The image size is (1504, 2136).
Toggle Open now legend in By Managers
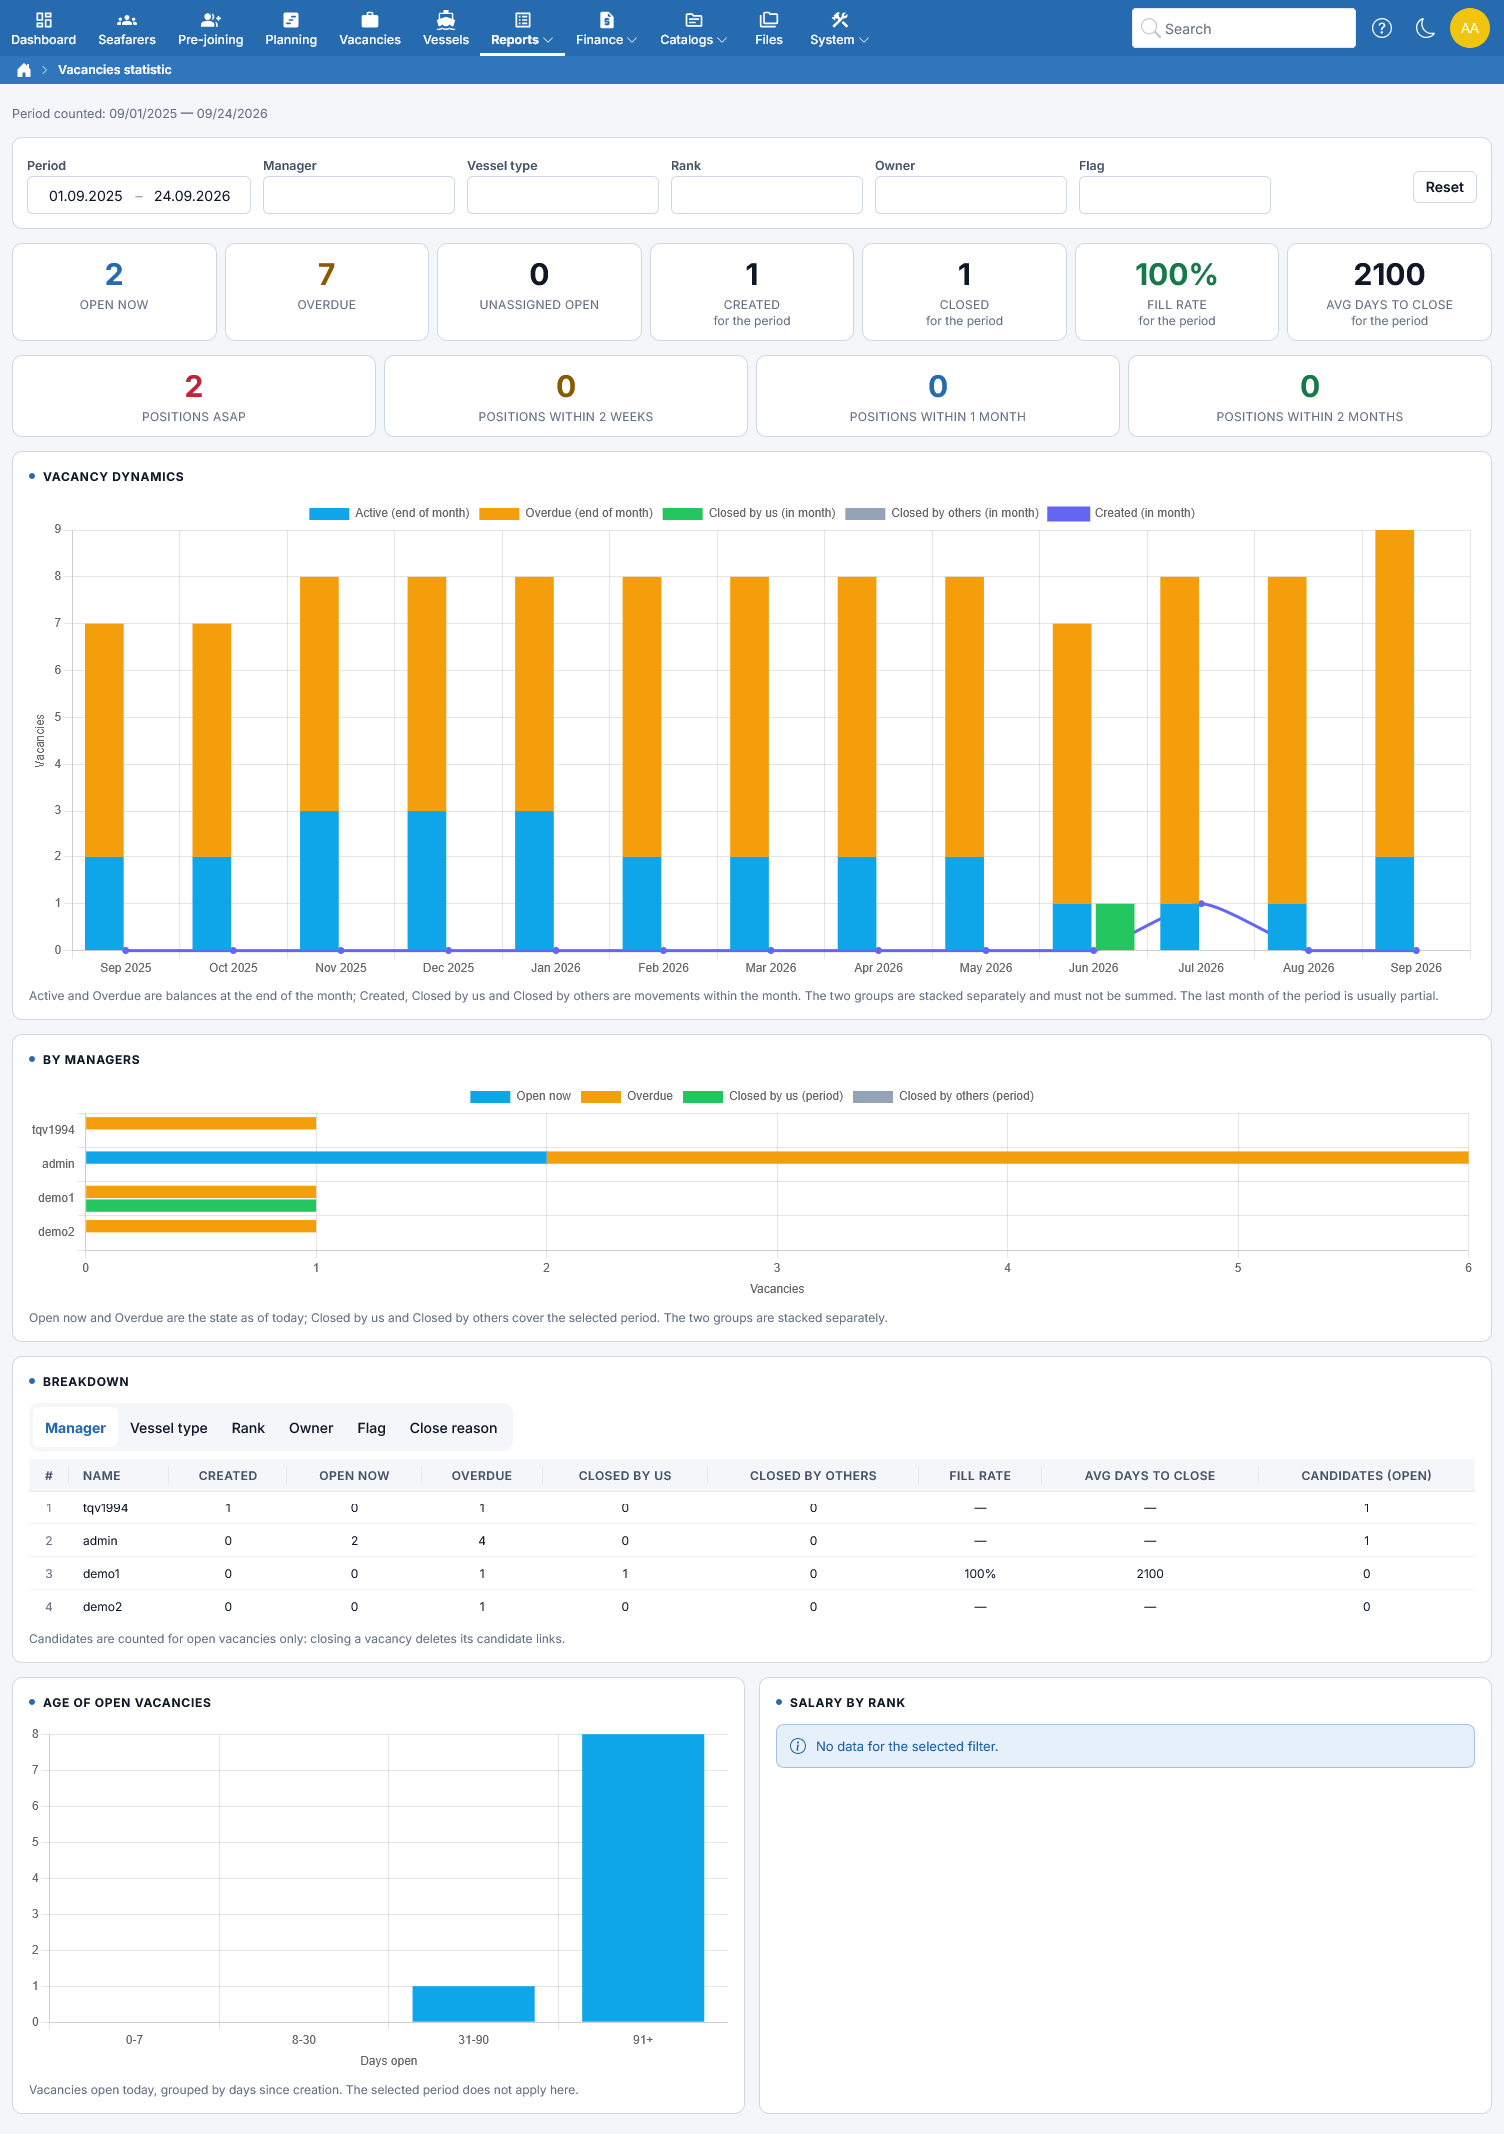(520, 1096)
